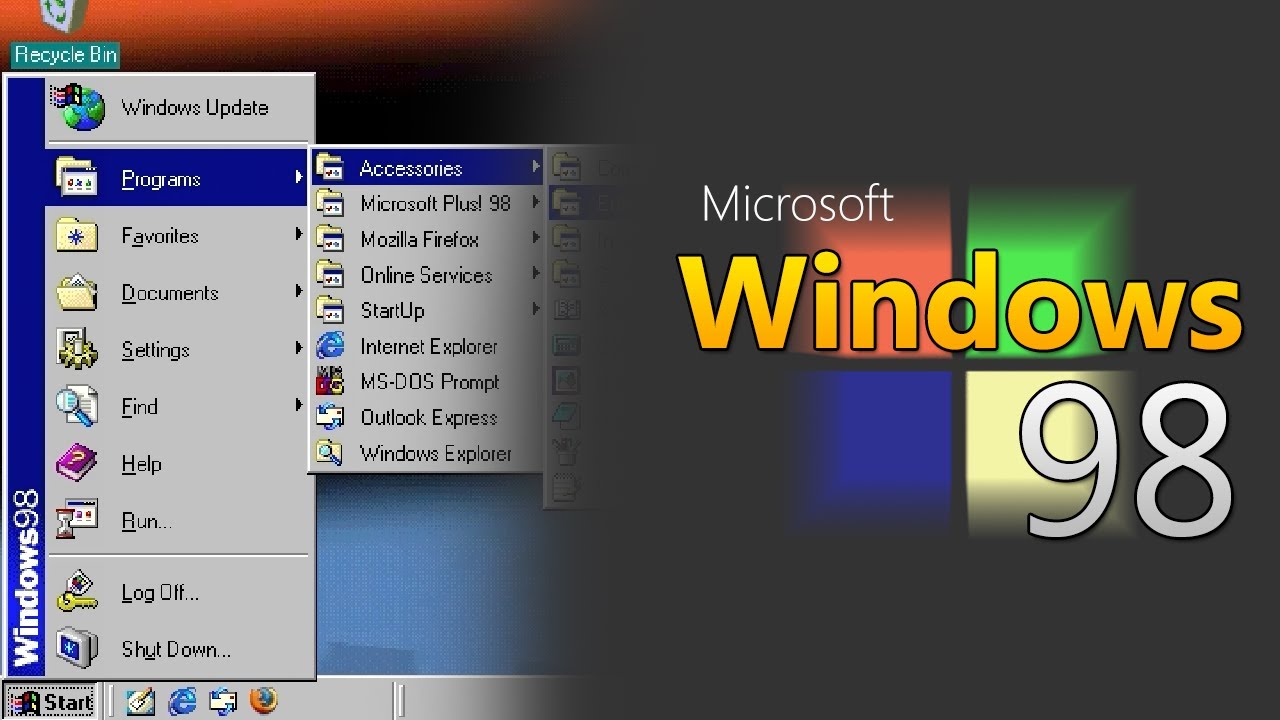
Task: Launch Outlook Express from Programs menu
Action: click(428, 417)
